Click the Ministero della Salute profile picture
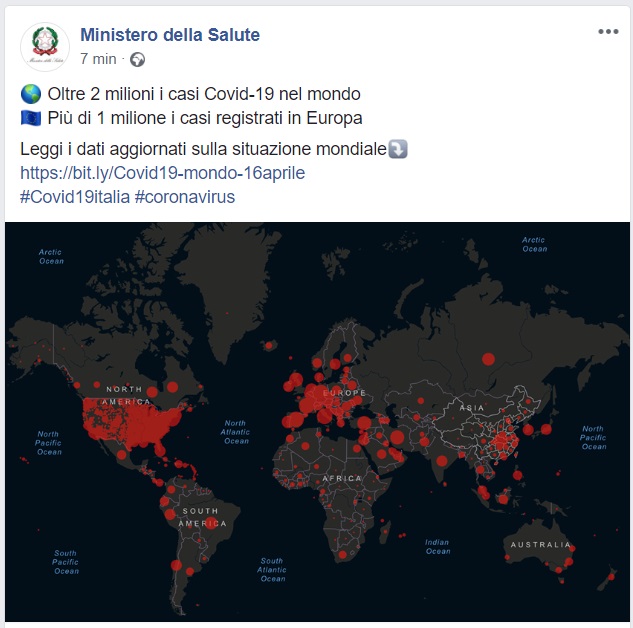 pos(45,47)
